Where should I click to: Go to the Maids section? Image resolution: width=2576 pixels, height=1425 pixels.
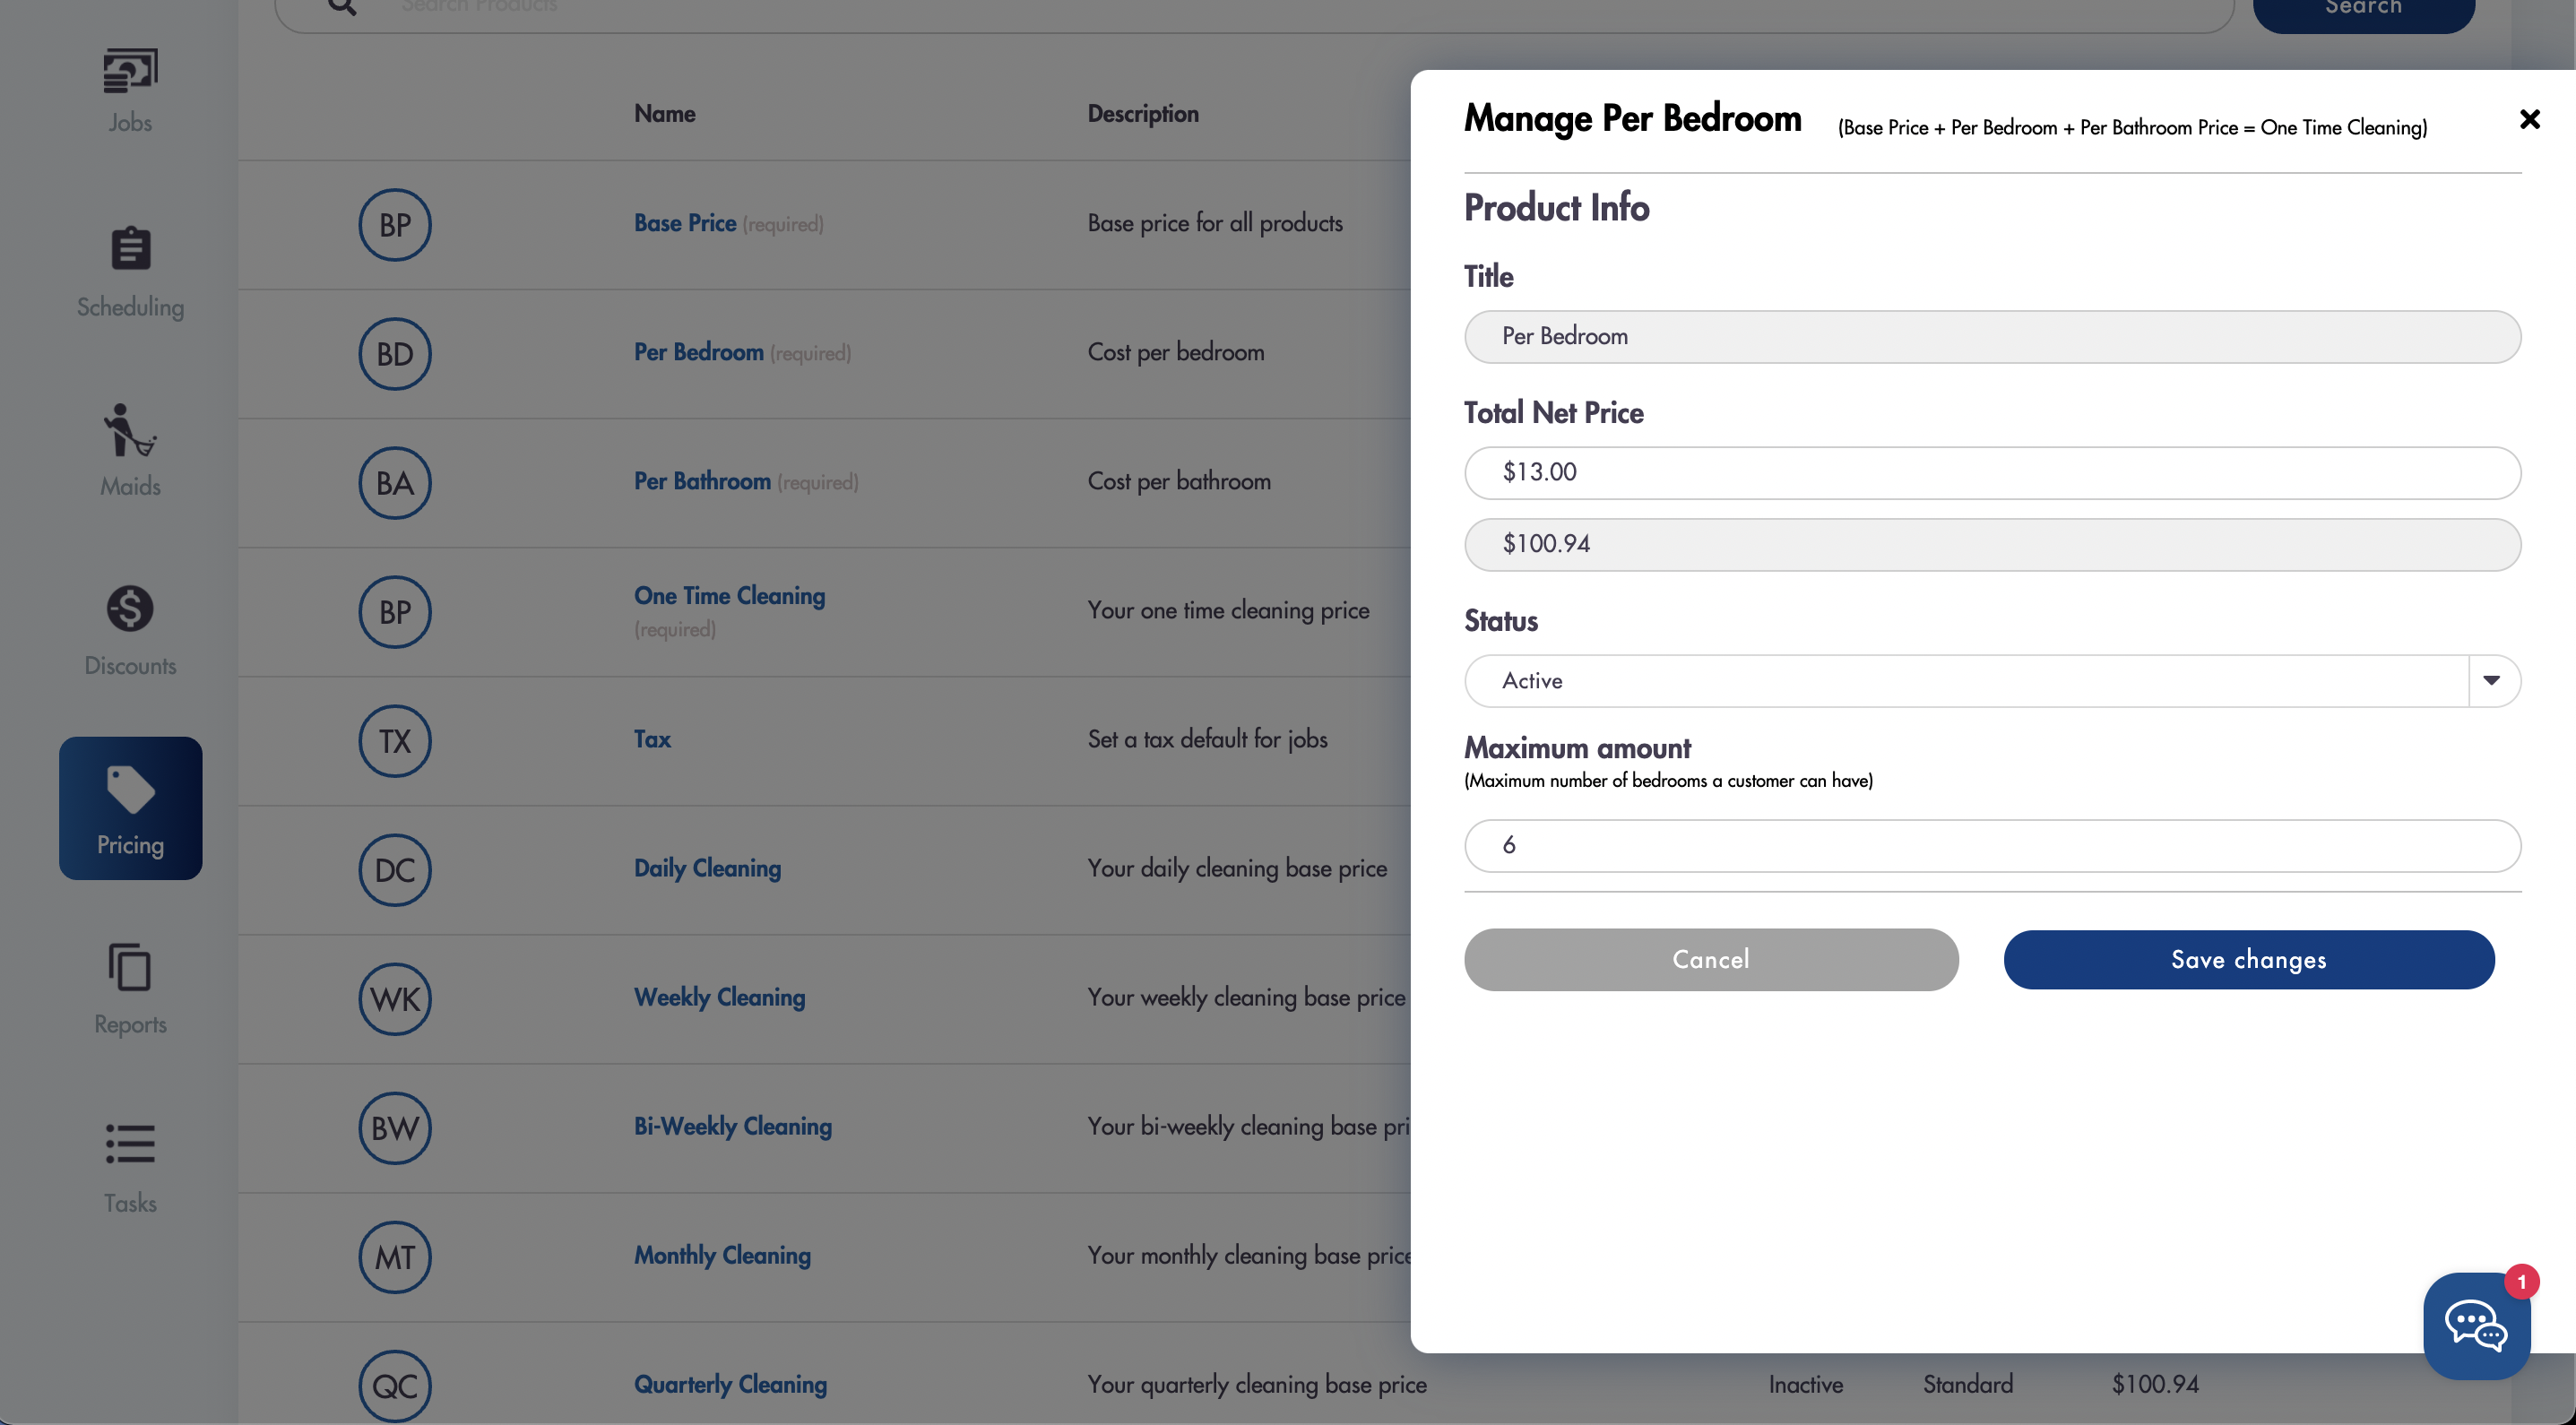tap(130, 450)
